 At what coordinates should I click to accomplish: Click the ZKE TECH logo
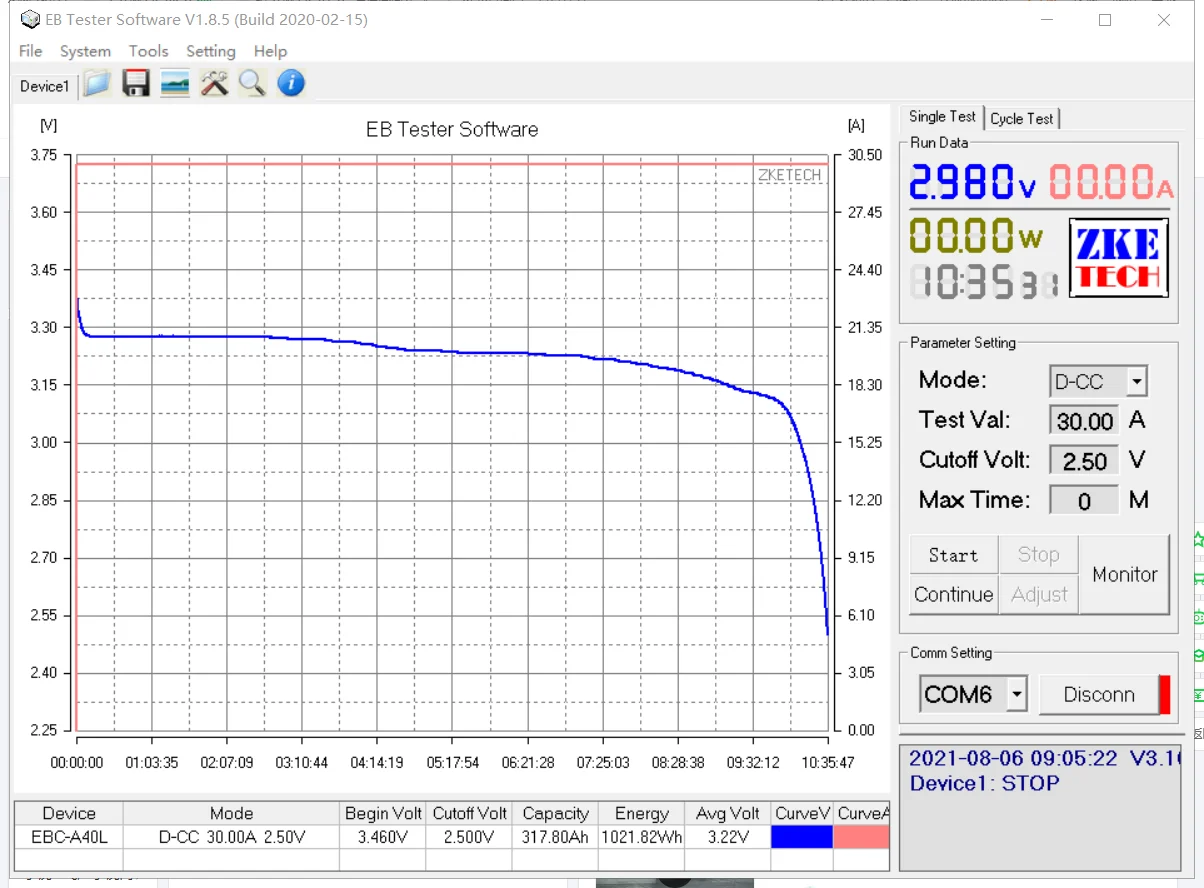1118,259
